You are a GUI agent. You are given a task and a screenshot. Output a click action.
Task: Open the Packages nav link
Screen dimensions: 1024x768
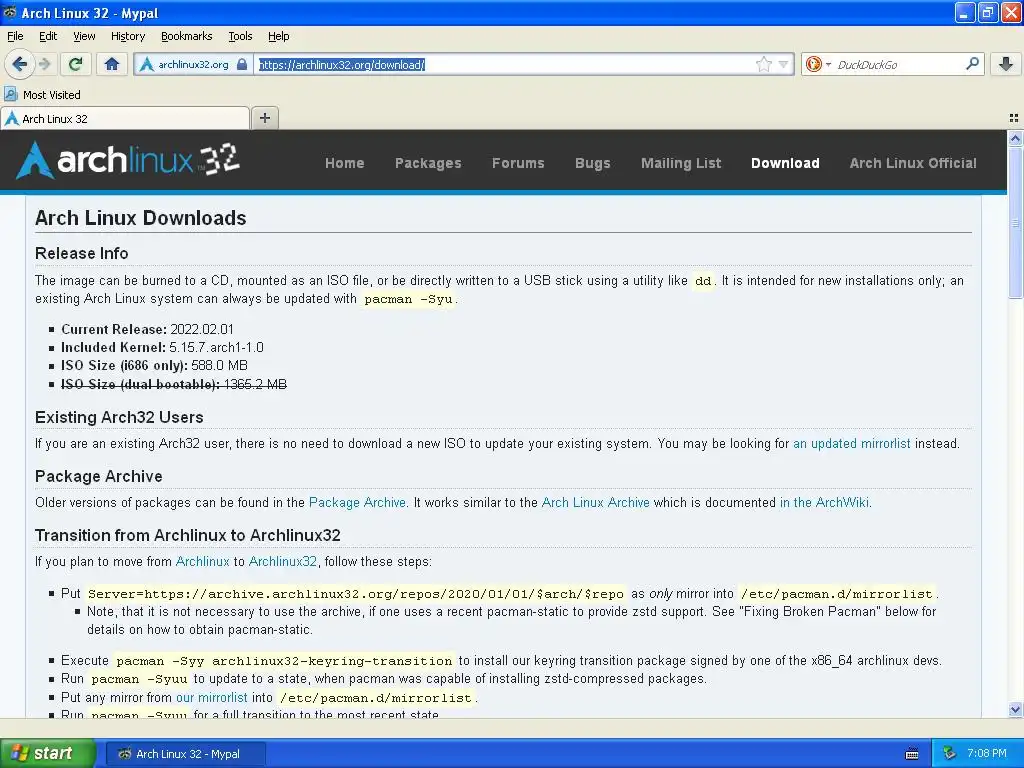(x=428, y=163)
